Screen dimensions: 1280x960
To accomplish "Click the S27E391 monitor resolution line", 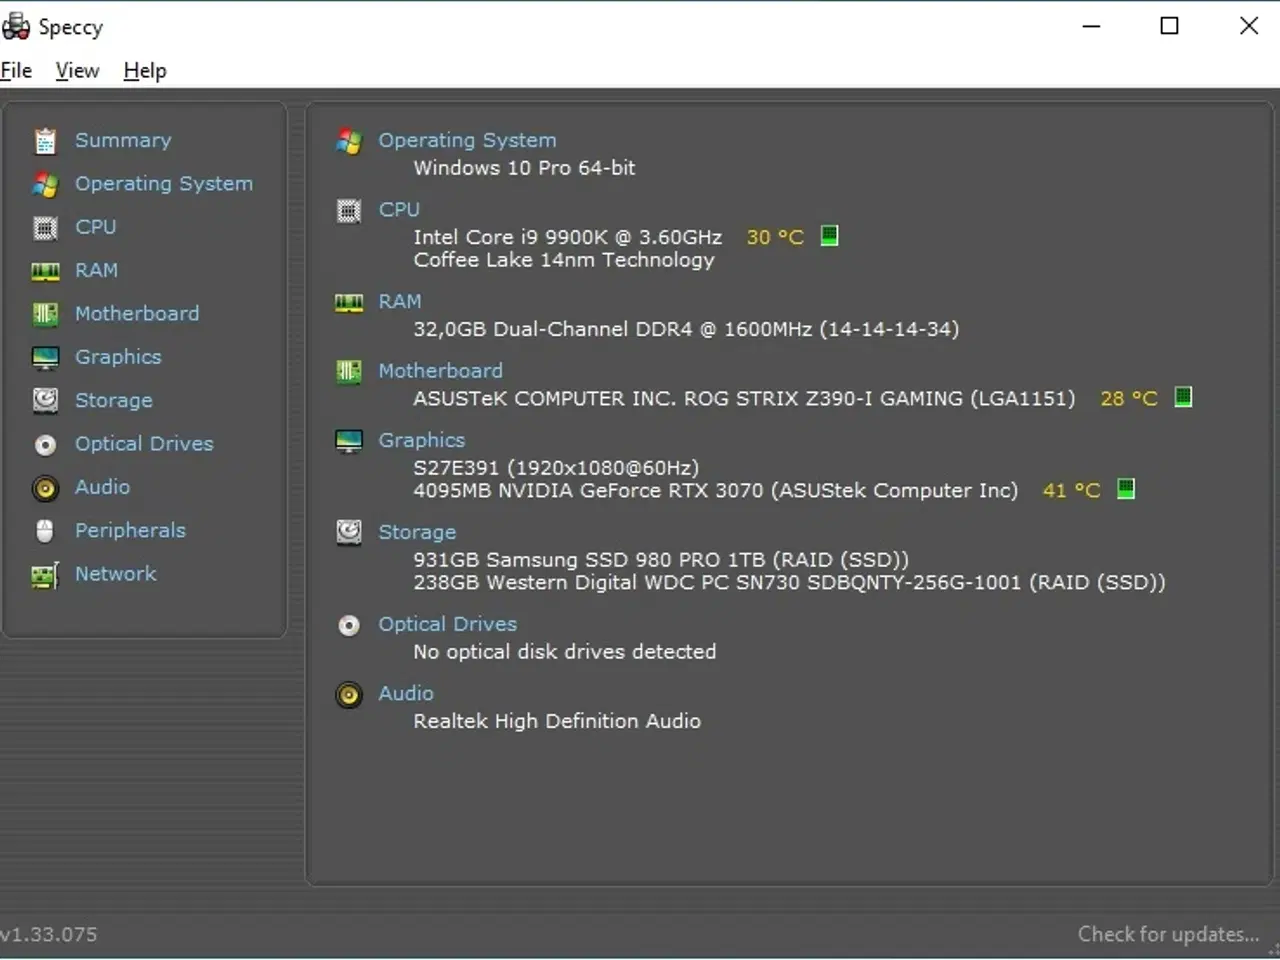I will 556,467.
